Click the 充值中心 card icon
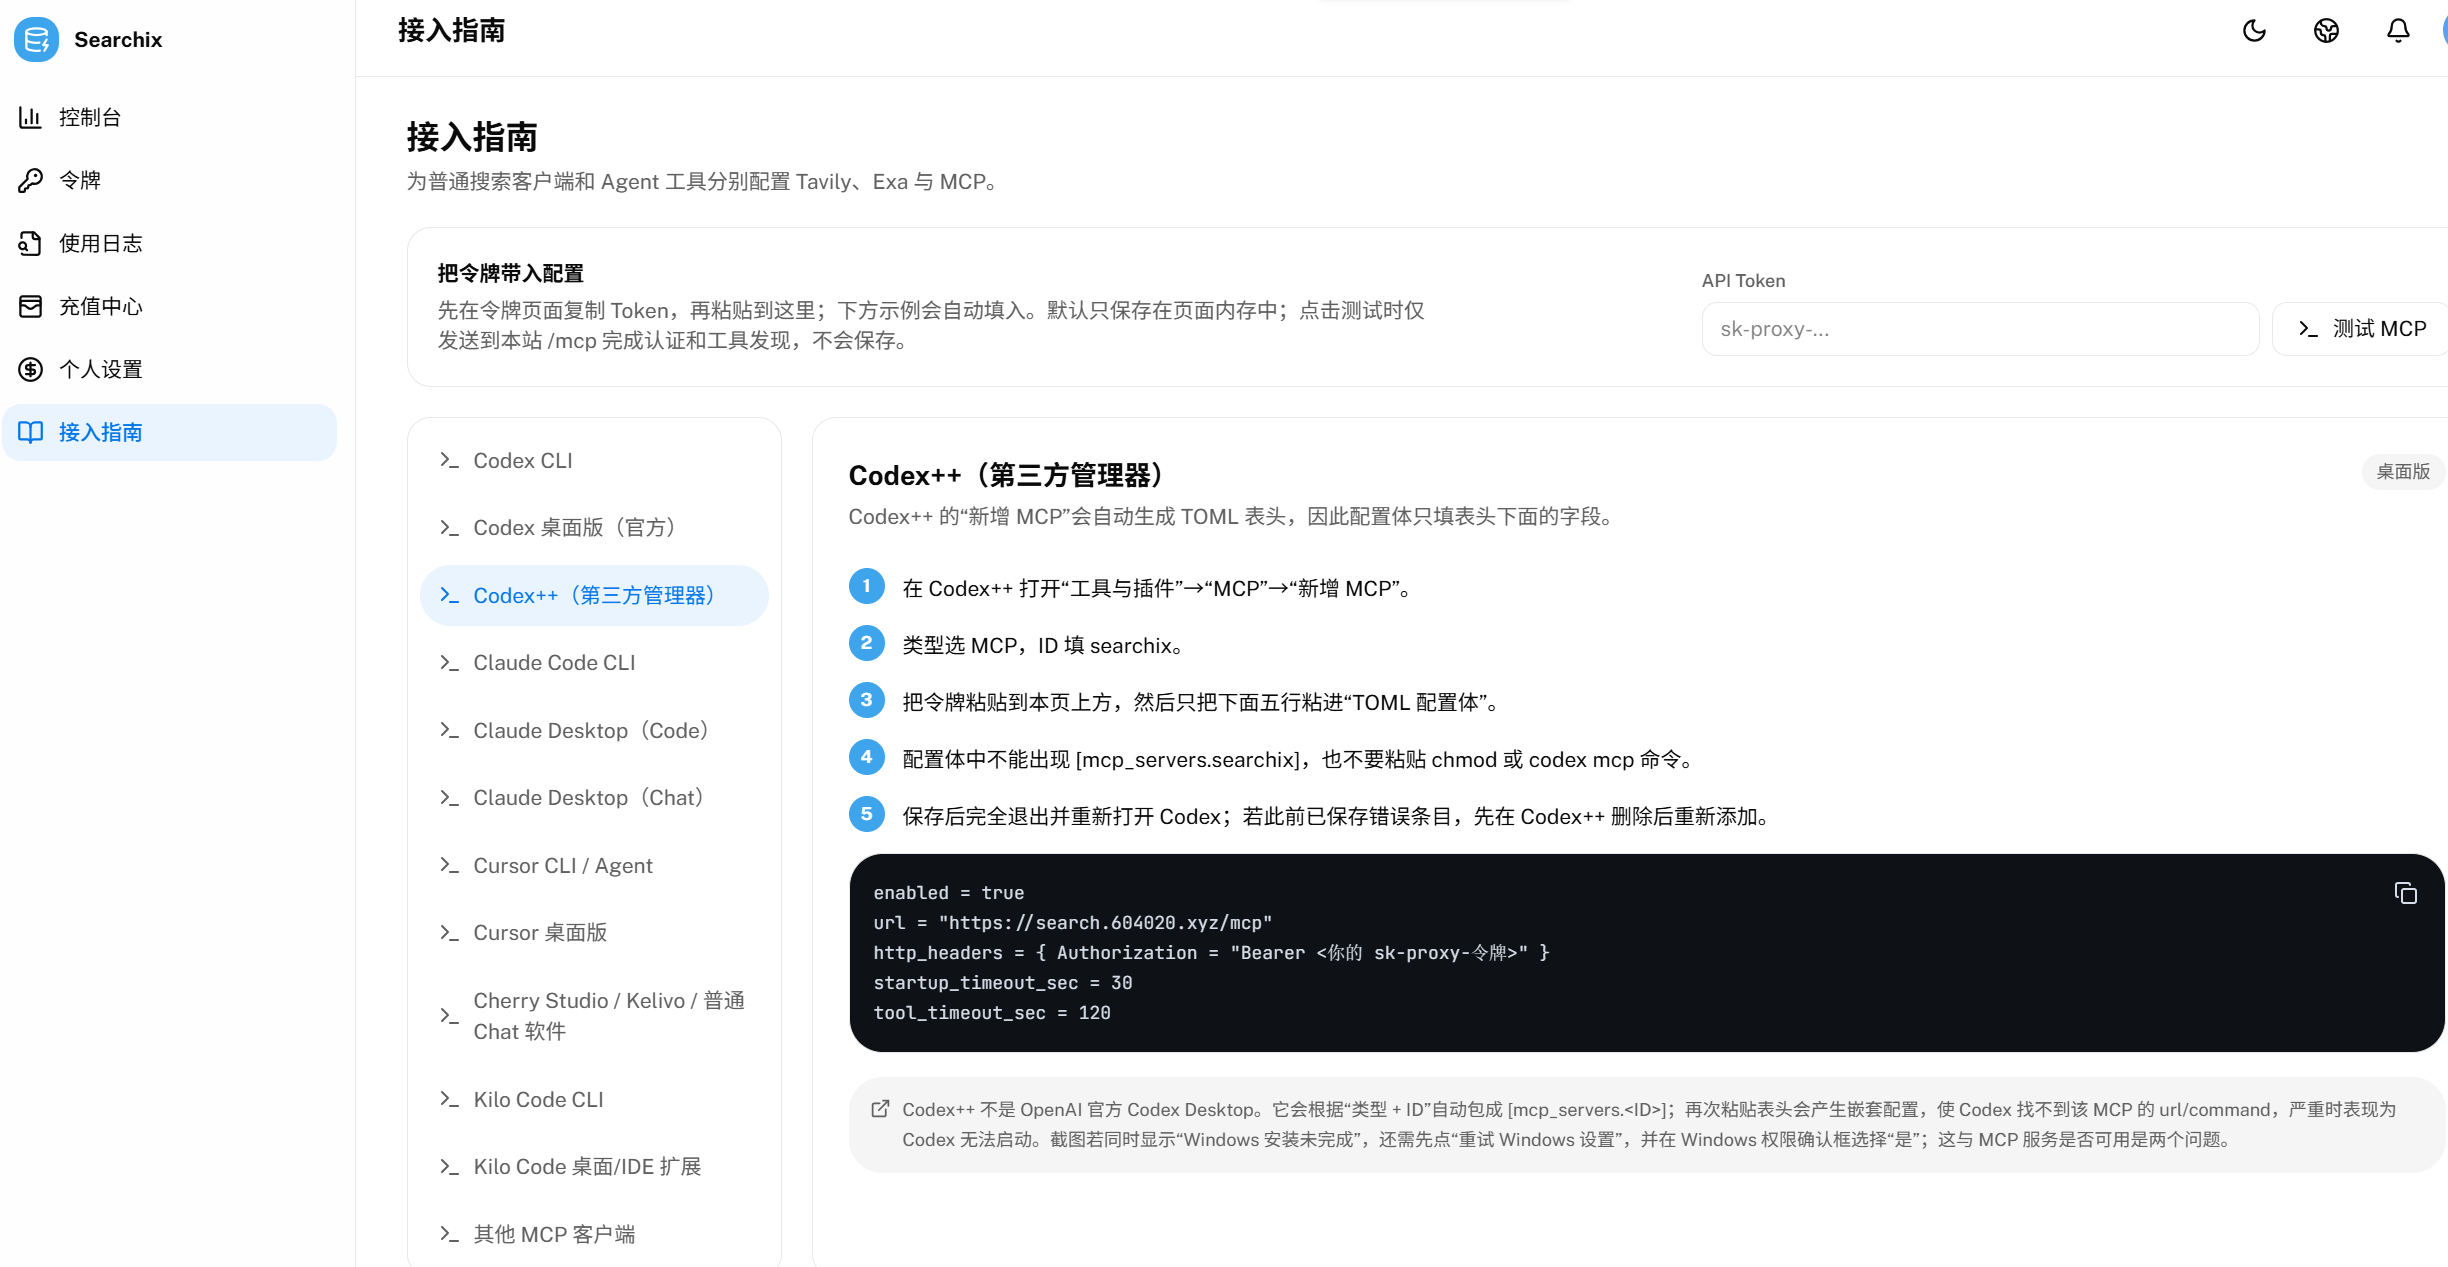The image size is (2448, 1267). click(30, 306)
